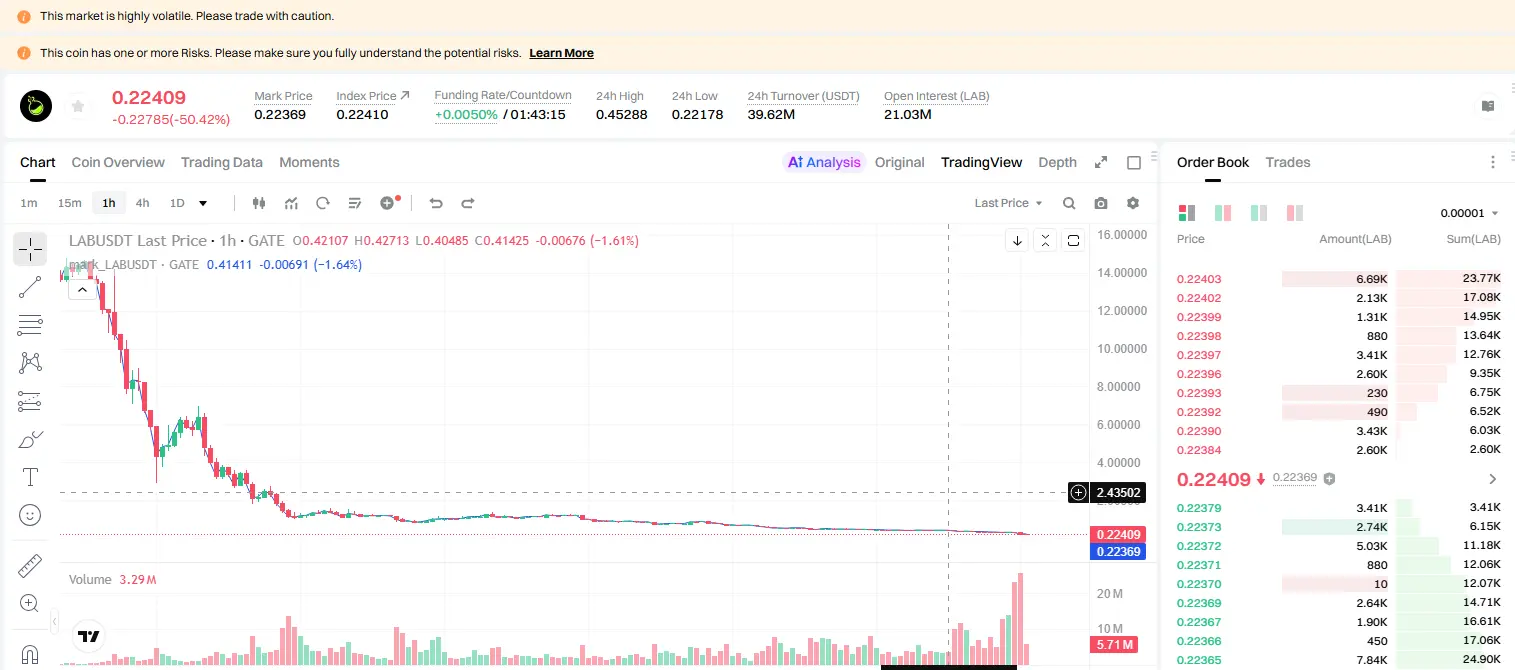Screen dimensions: 1515x670
Task: Toggle the magnet mode tool
Action: (x=30, y=655)
